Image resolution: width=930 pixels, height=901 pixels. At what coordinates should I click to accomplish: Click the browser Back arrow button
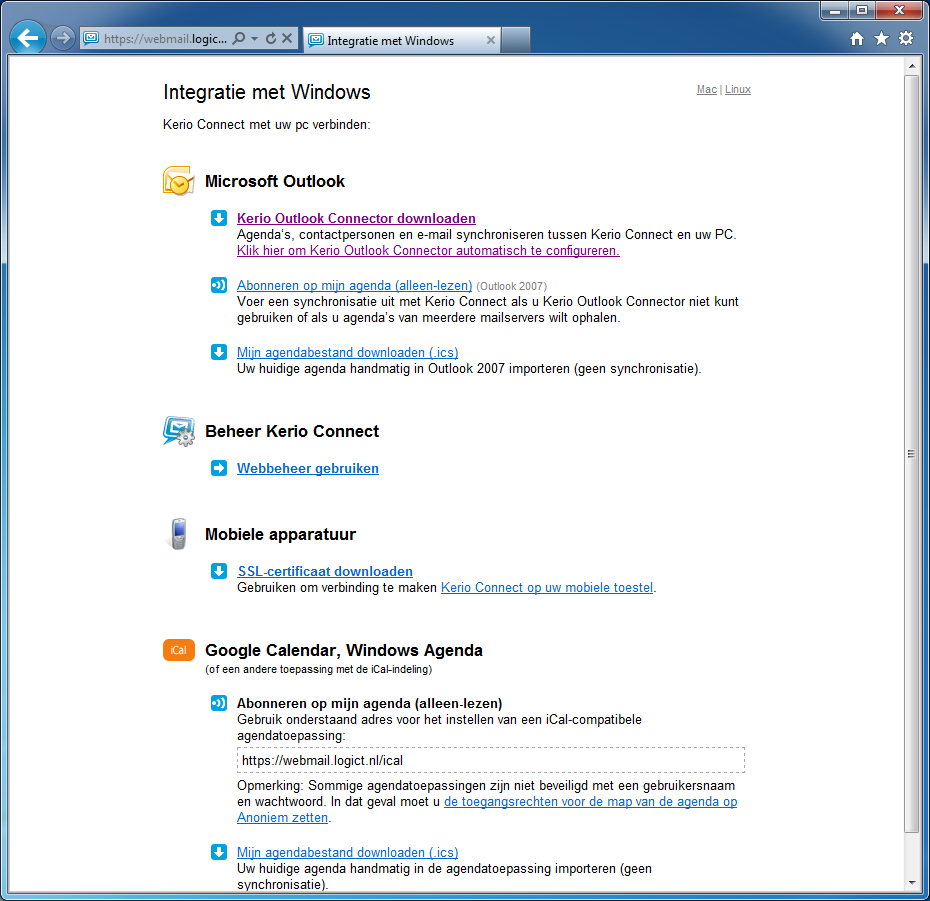click(x=28, y=39)
